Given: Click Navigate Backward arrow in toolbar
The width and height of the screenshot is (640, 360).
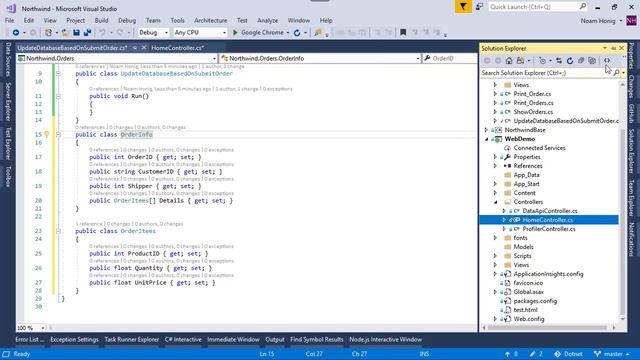Looking at the screenshot, I should [x=16, y=32].
